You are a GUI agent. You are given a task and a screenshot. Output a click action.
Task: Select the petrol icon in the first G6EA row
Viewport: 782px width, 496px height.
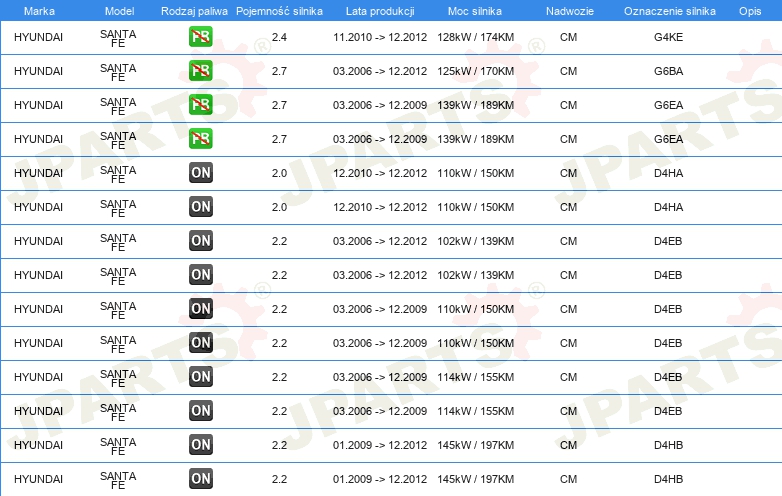200,105
